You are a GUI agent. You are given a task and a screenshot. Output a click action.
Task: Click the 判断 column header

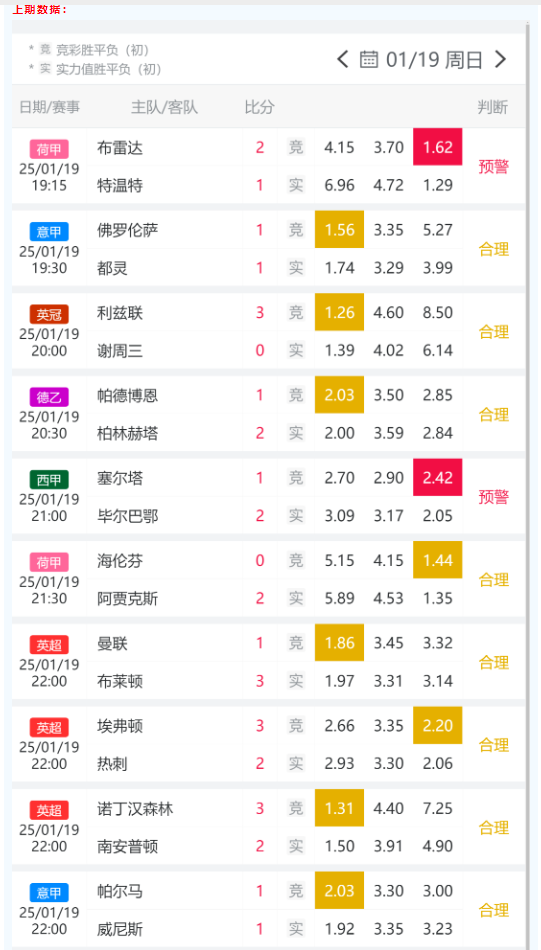493,107
